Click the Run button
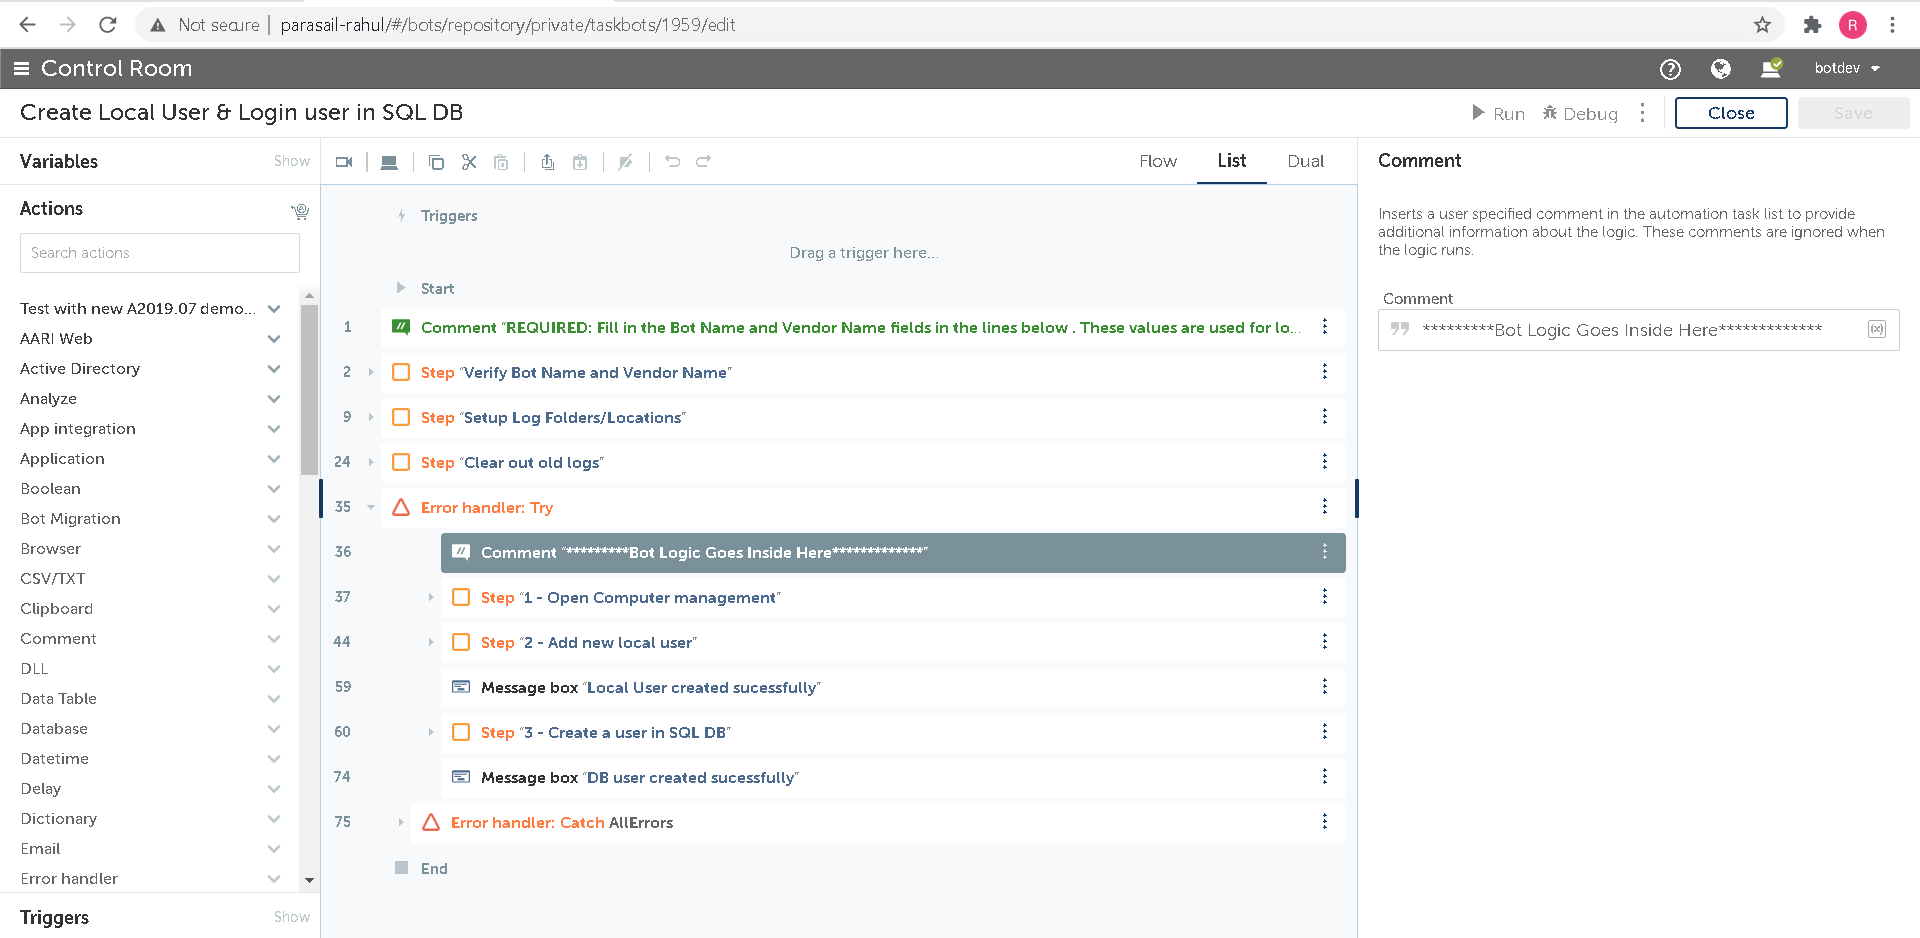Image resolution: width=1920 pixels, height=938 pixels. pyautogui.click(x=1498, y=113)
